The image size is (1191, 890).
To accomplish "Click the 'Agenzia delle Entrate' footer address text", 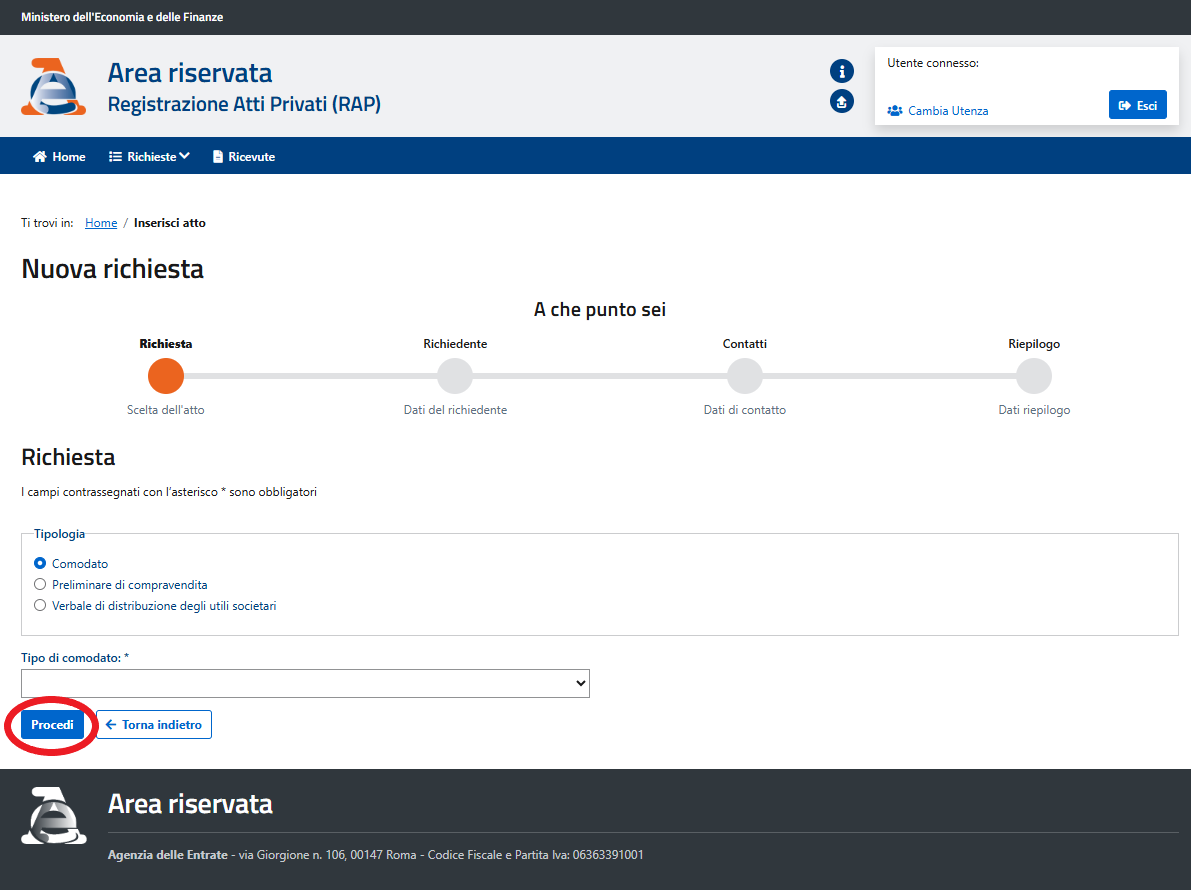I will pyautogui.click(x=375, y=855).
